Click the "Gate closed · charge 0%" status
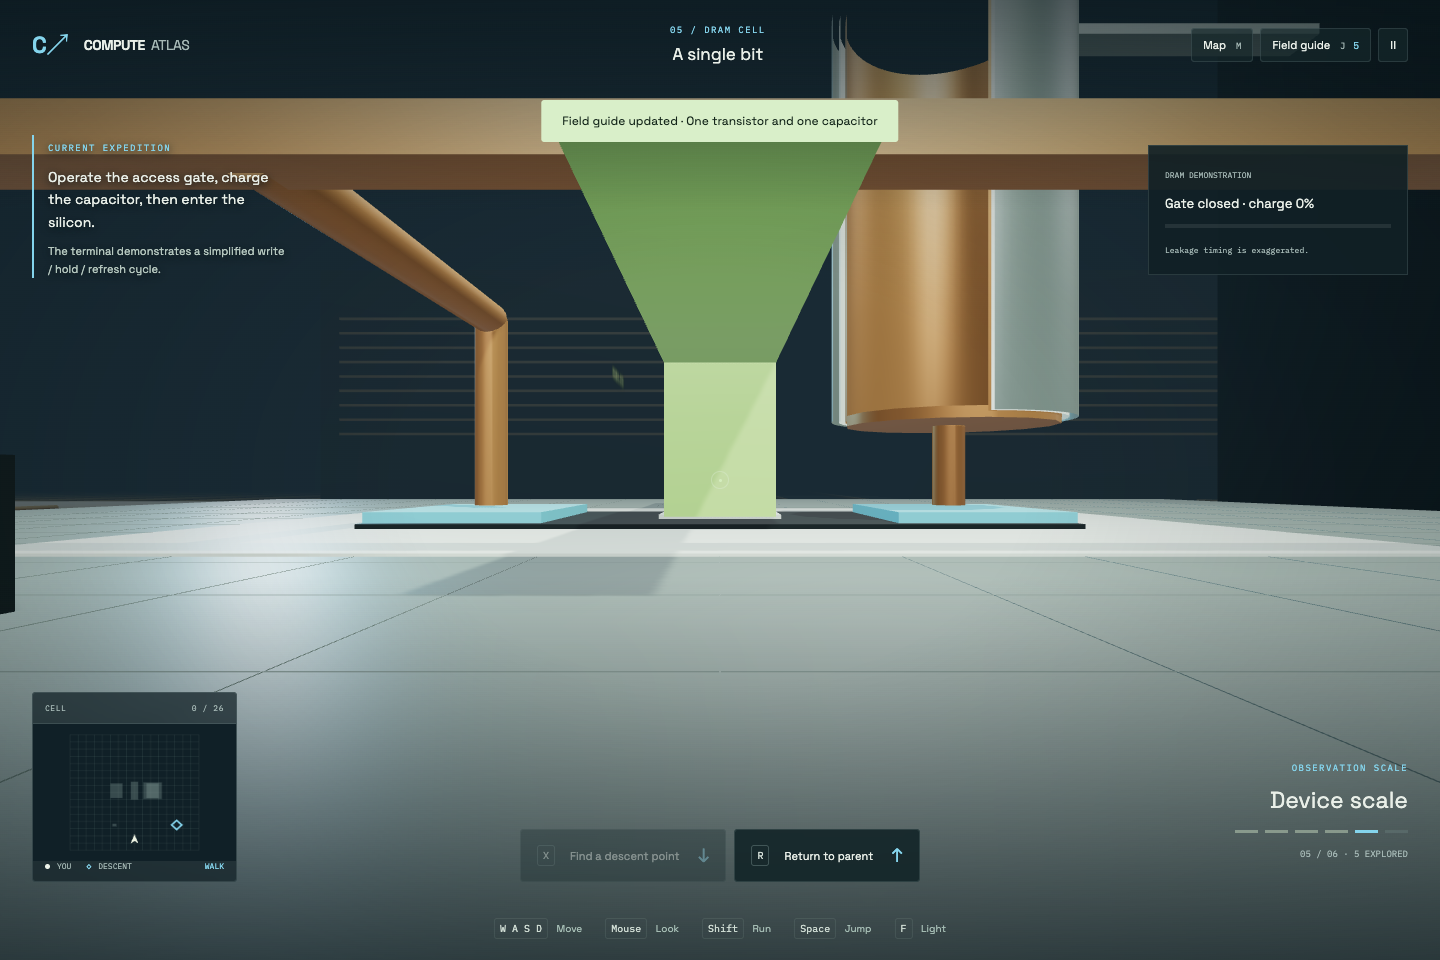 1239,203
